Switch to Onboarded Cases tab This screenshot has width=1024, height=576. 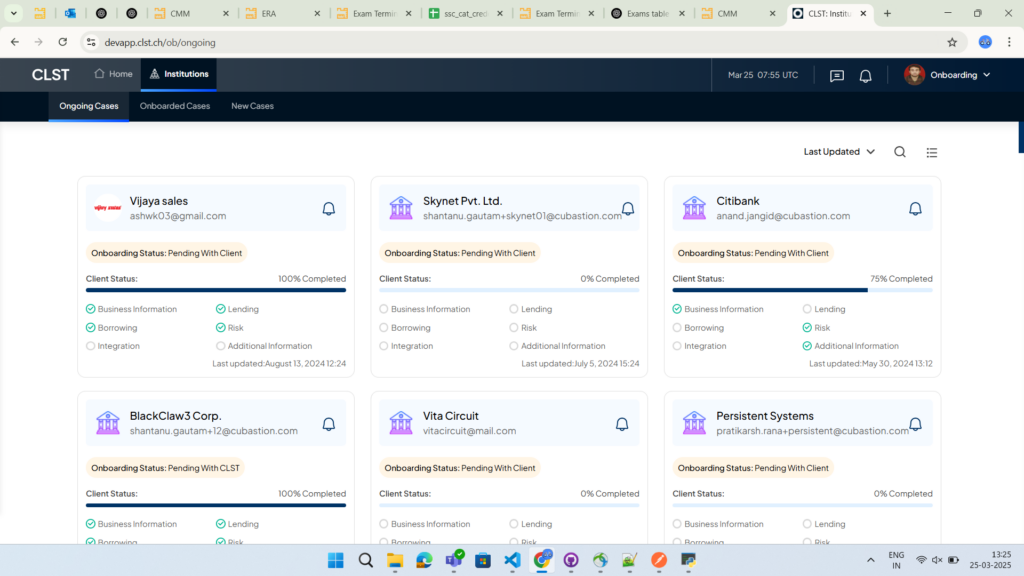point(175,106)
